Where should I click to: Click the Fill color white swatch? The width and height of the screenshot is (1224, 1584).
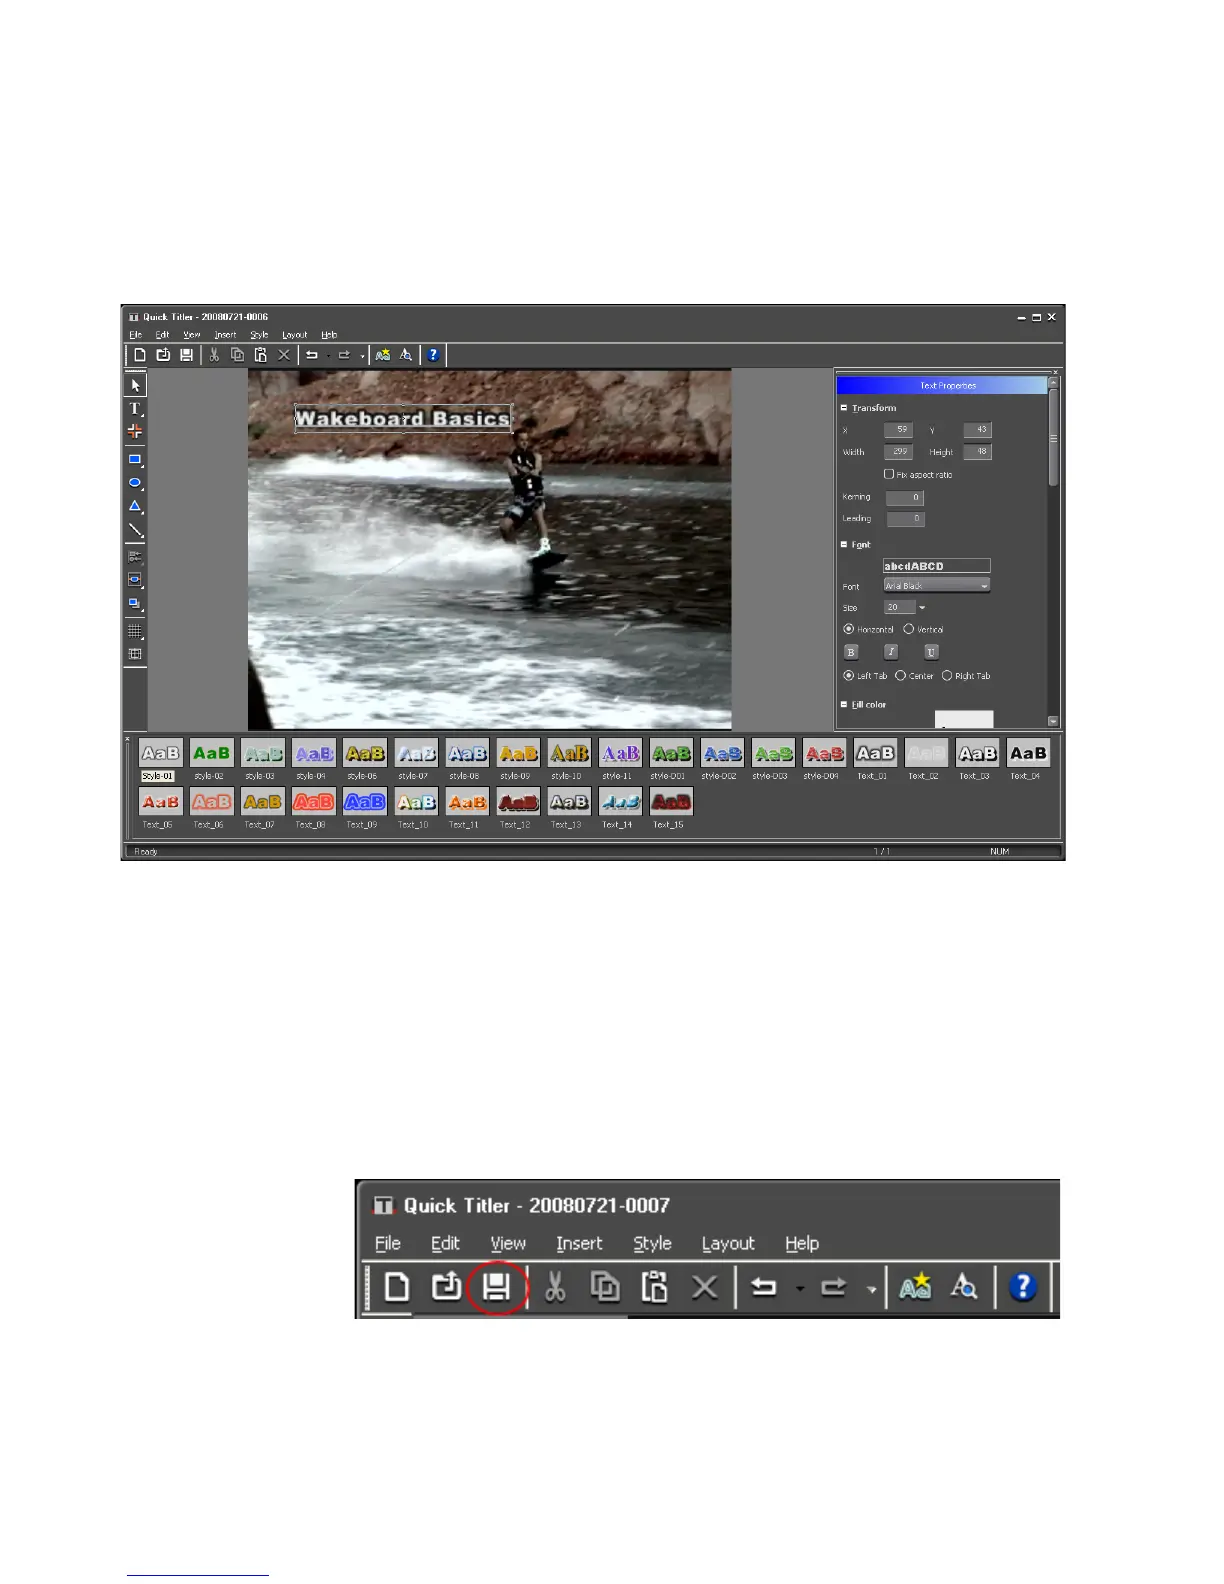[x=964, y=719]
